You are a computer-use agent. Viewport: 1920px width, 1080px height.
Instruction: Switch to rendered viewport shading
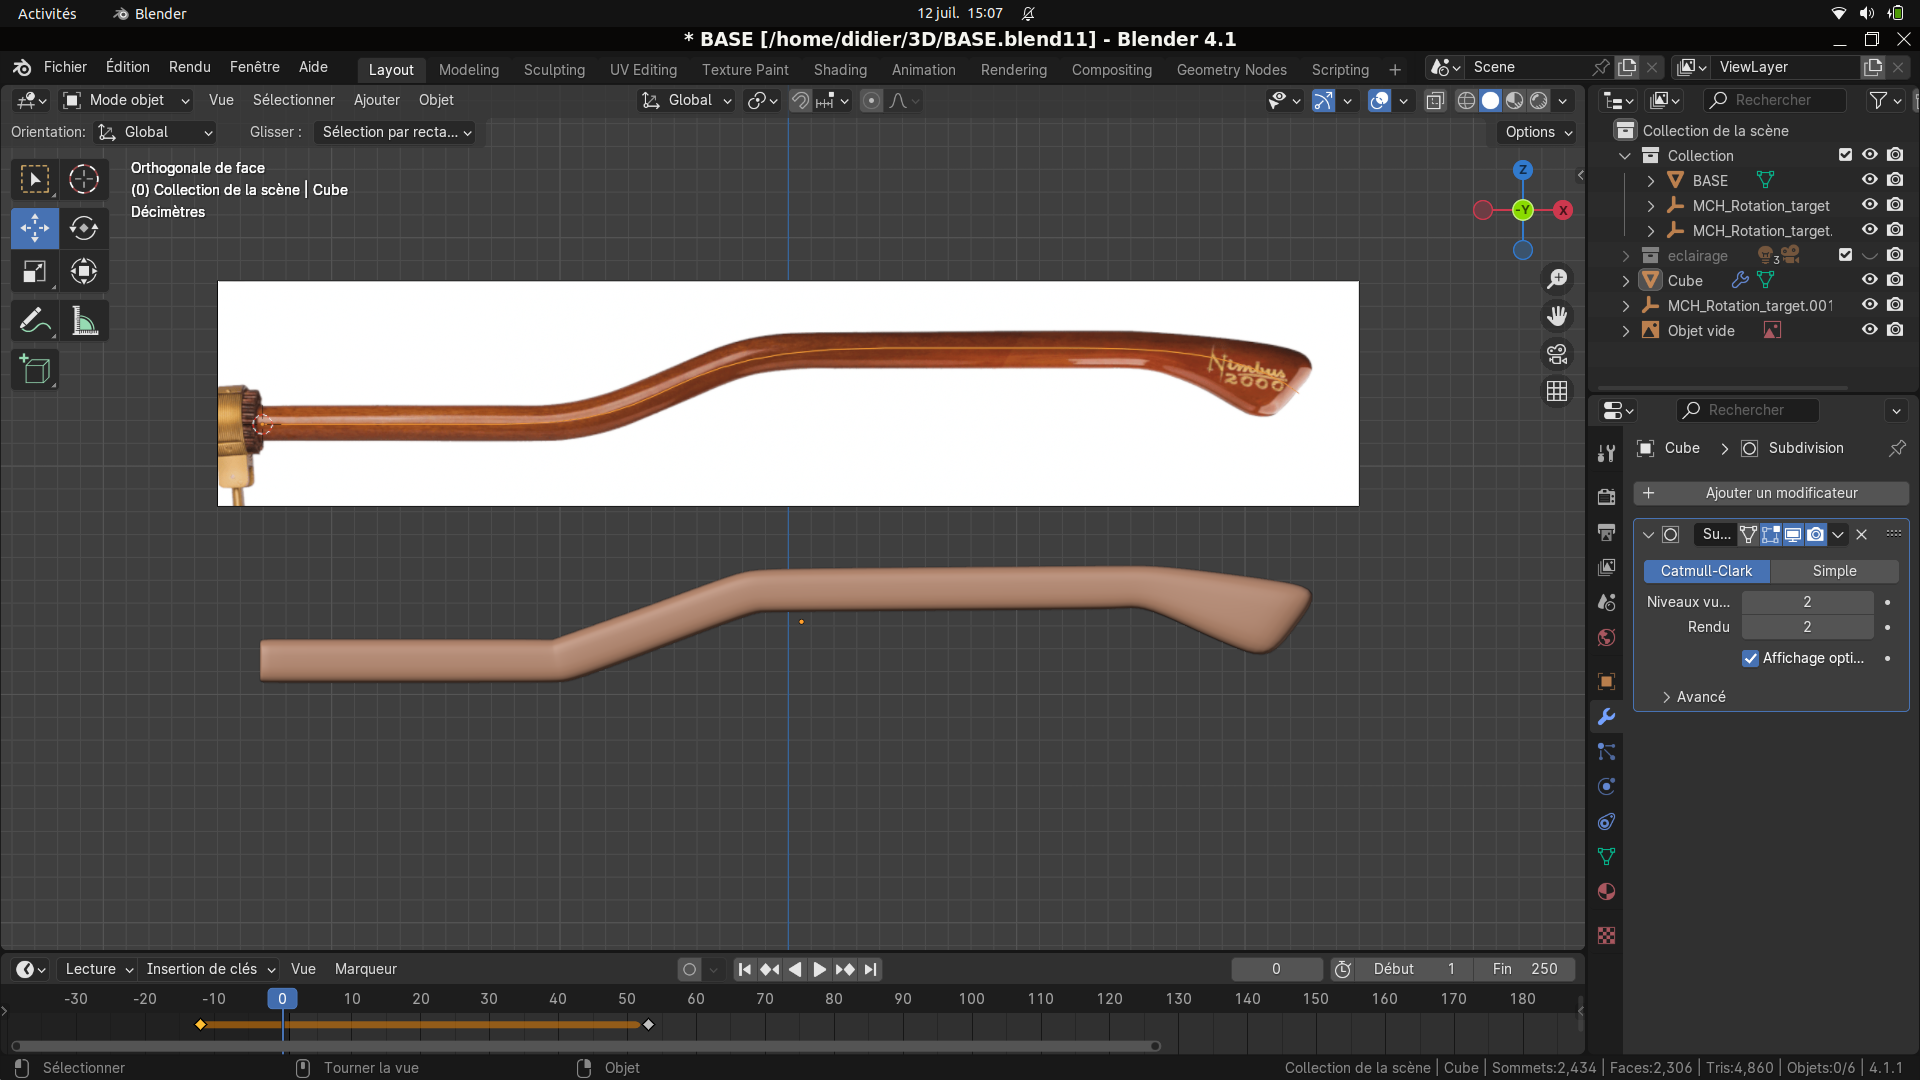1539,100
